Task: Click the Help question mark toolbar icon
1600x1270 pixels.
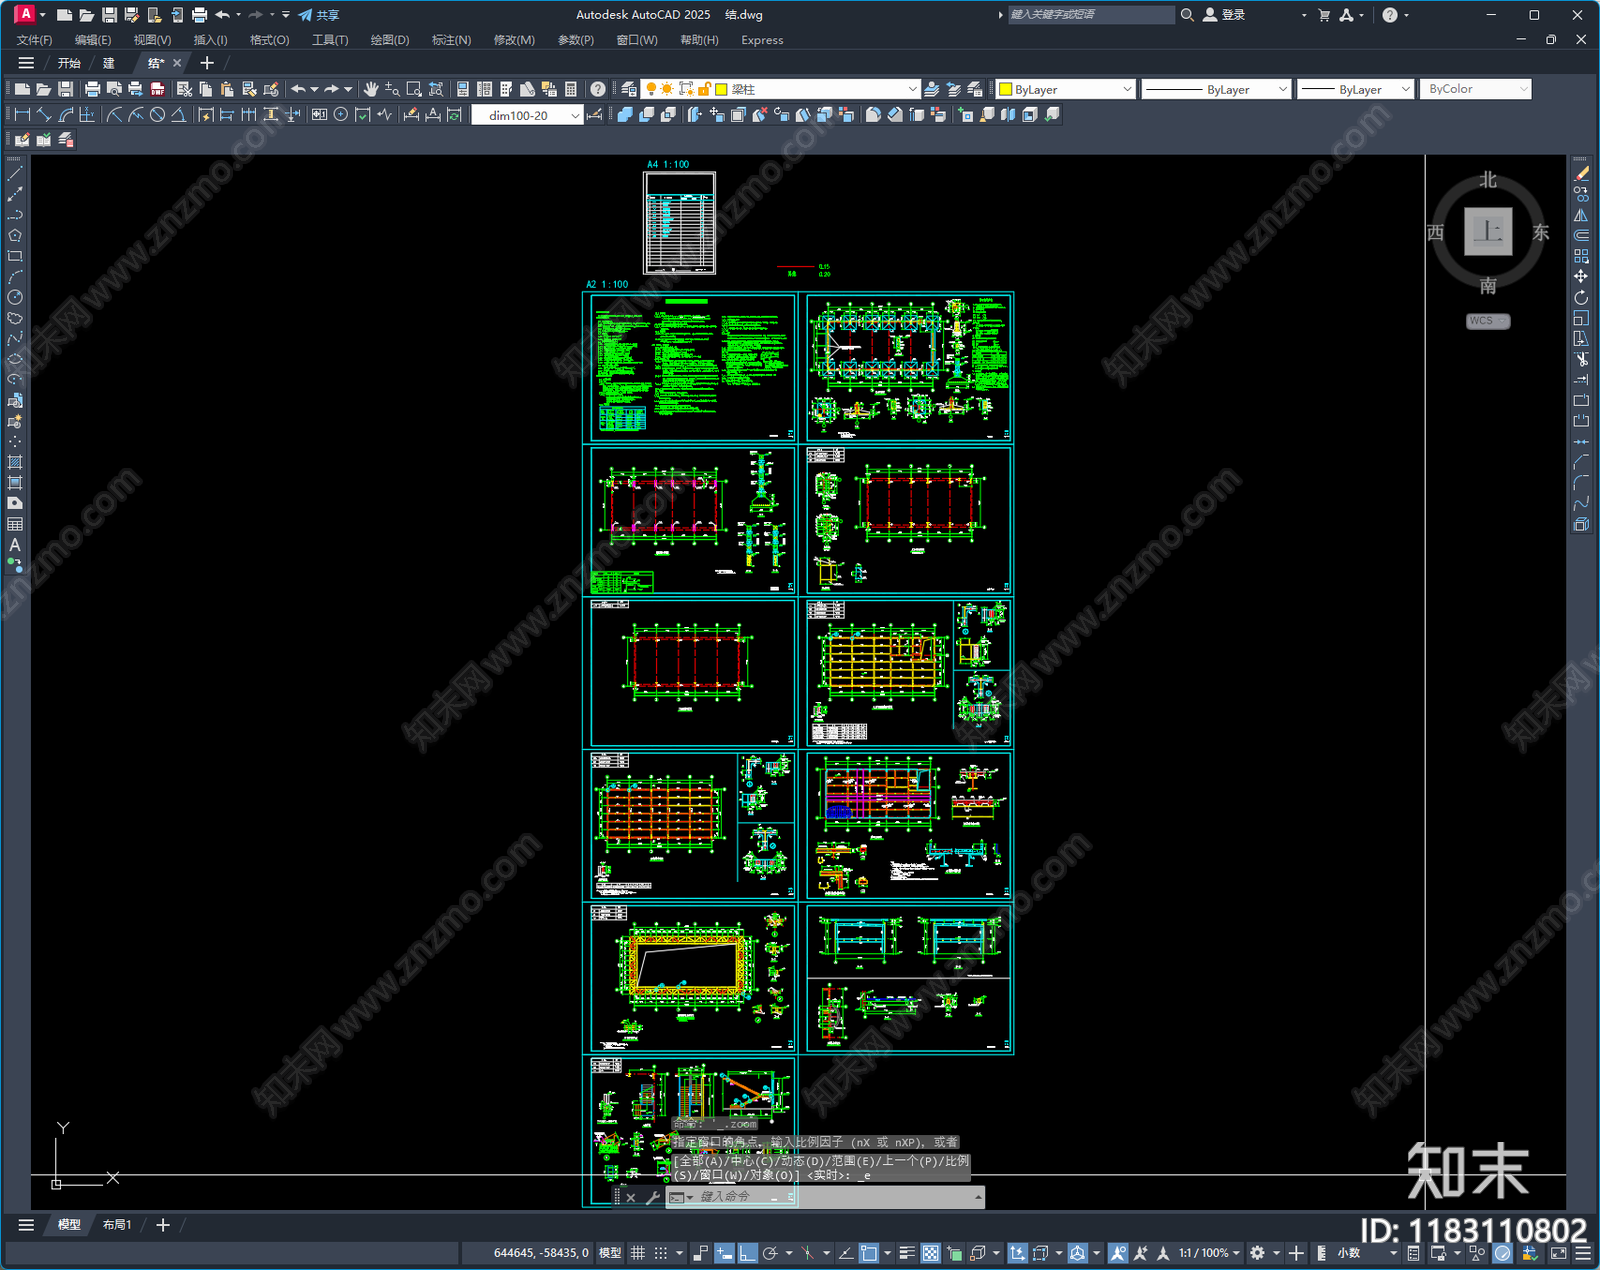Action: 598,89
